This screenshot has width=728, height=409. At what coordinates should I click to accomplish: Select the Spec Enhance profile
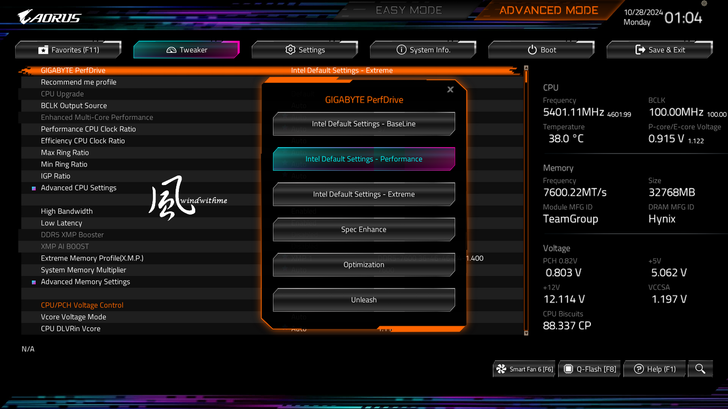[364, 230]
